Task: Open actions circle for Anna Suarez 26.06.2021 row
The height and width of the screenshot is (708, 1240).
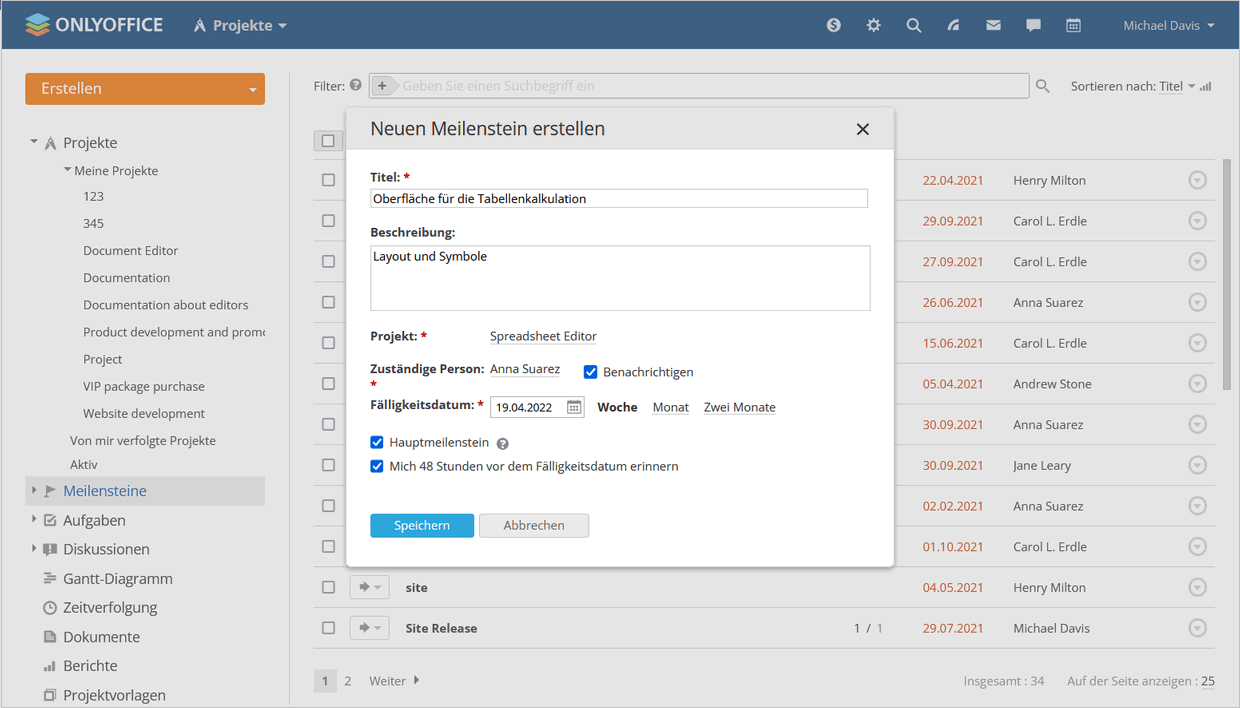Action: pos(1197,302)
